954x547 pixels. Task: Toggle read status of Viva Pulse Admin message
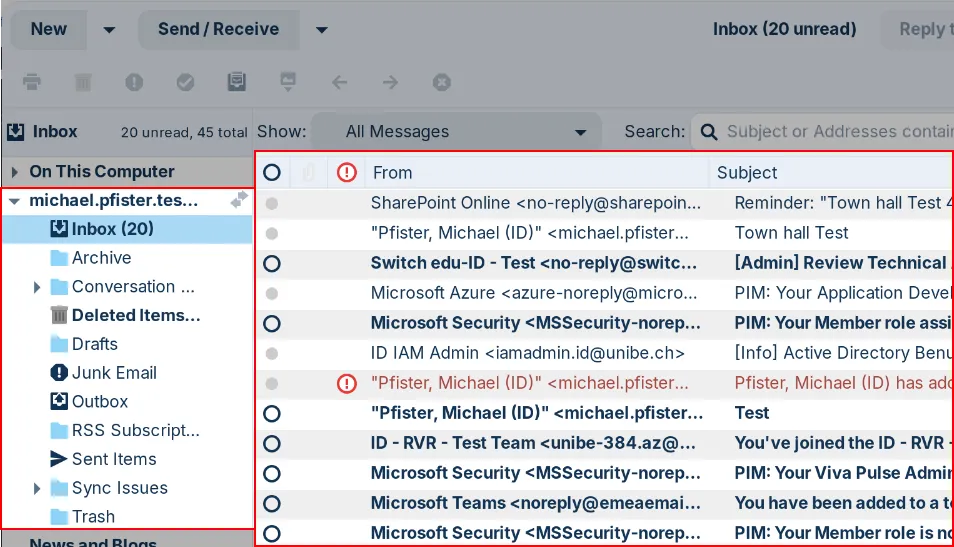click(x=272, y=473)
